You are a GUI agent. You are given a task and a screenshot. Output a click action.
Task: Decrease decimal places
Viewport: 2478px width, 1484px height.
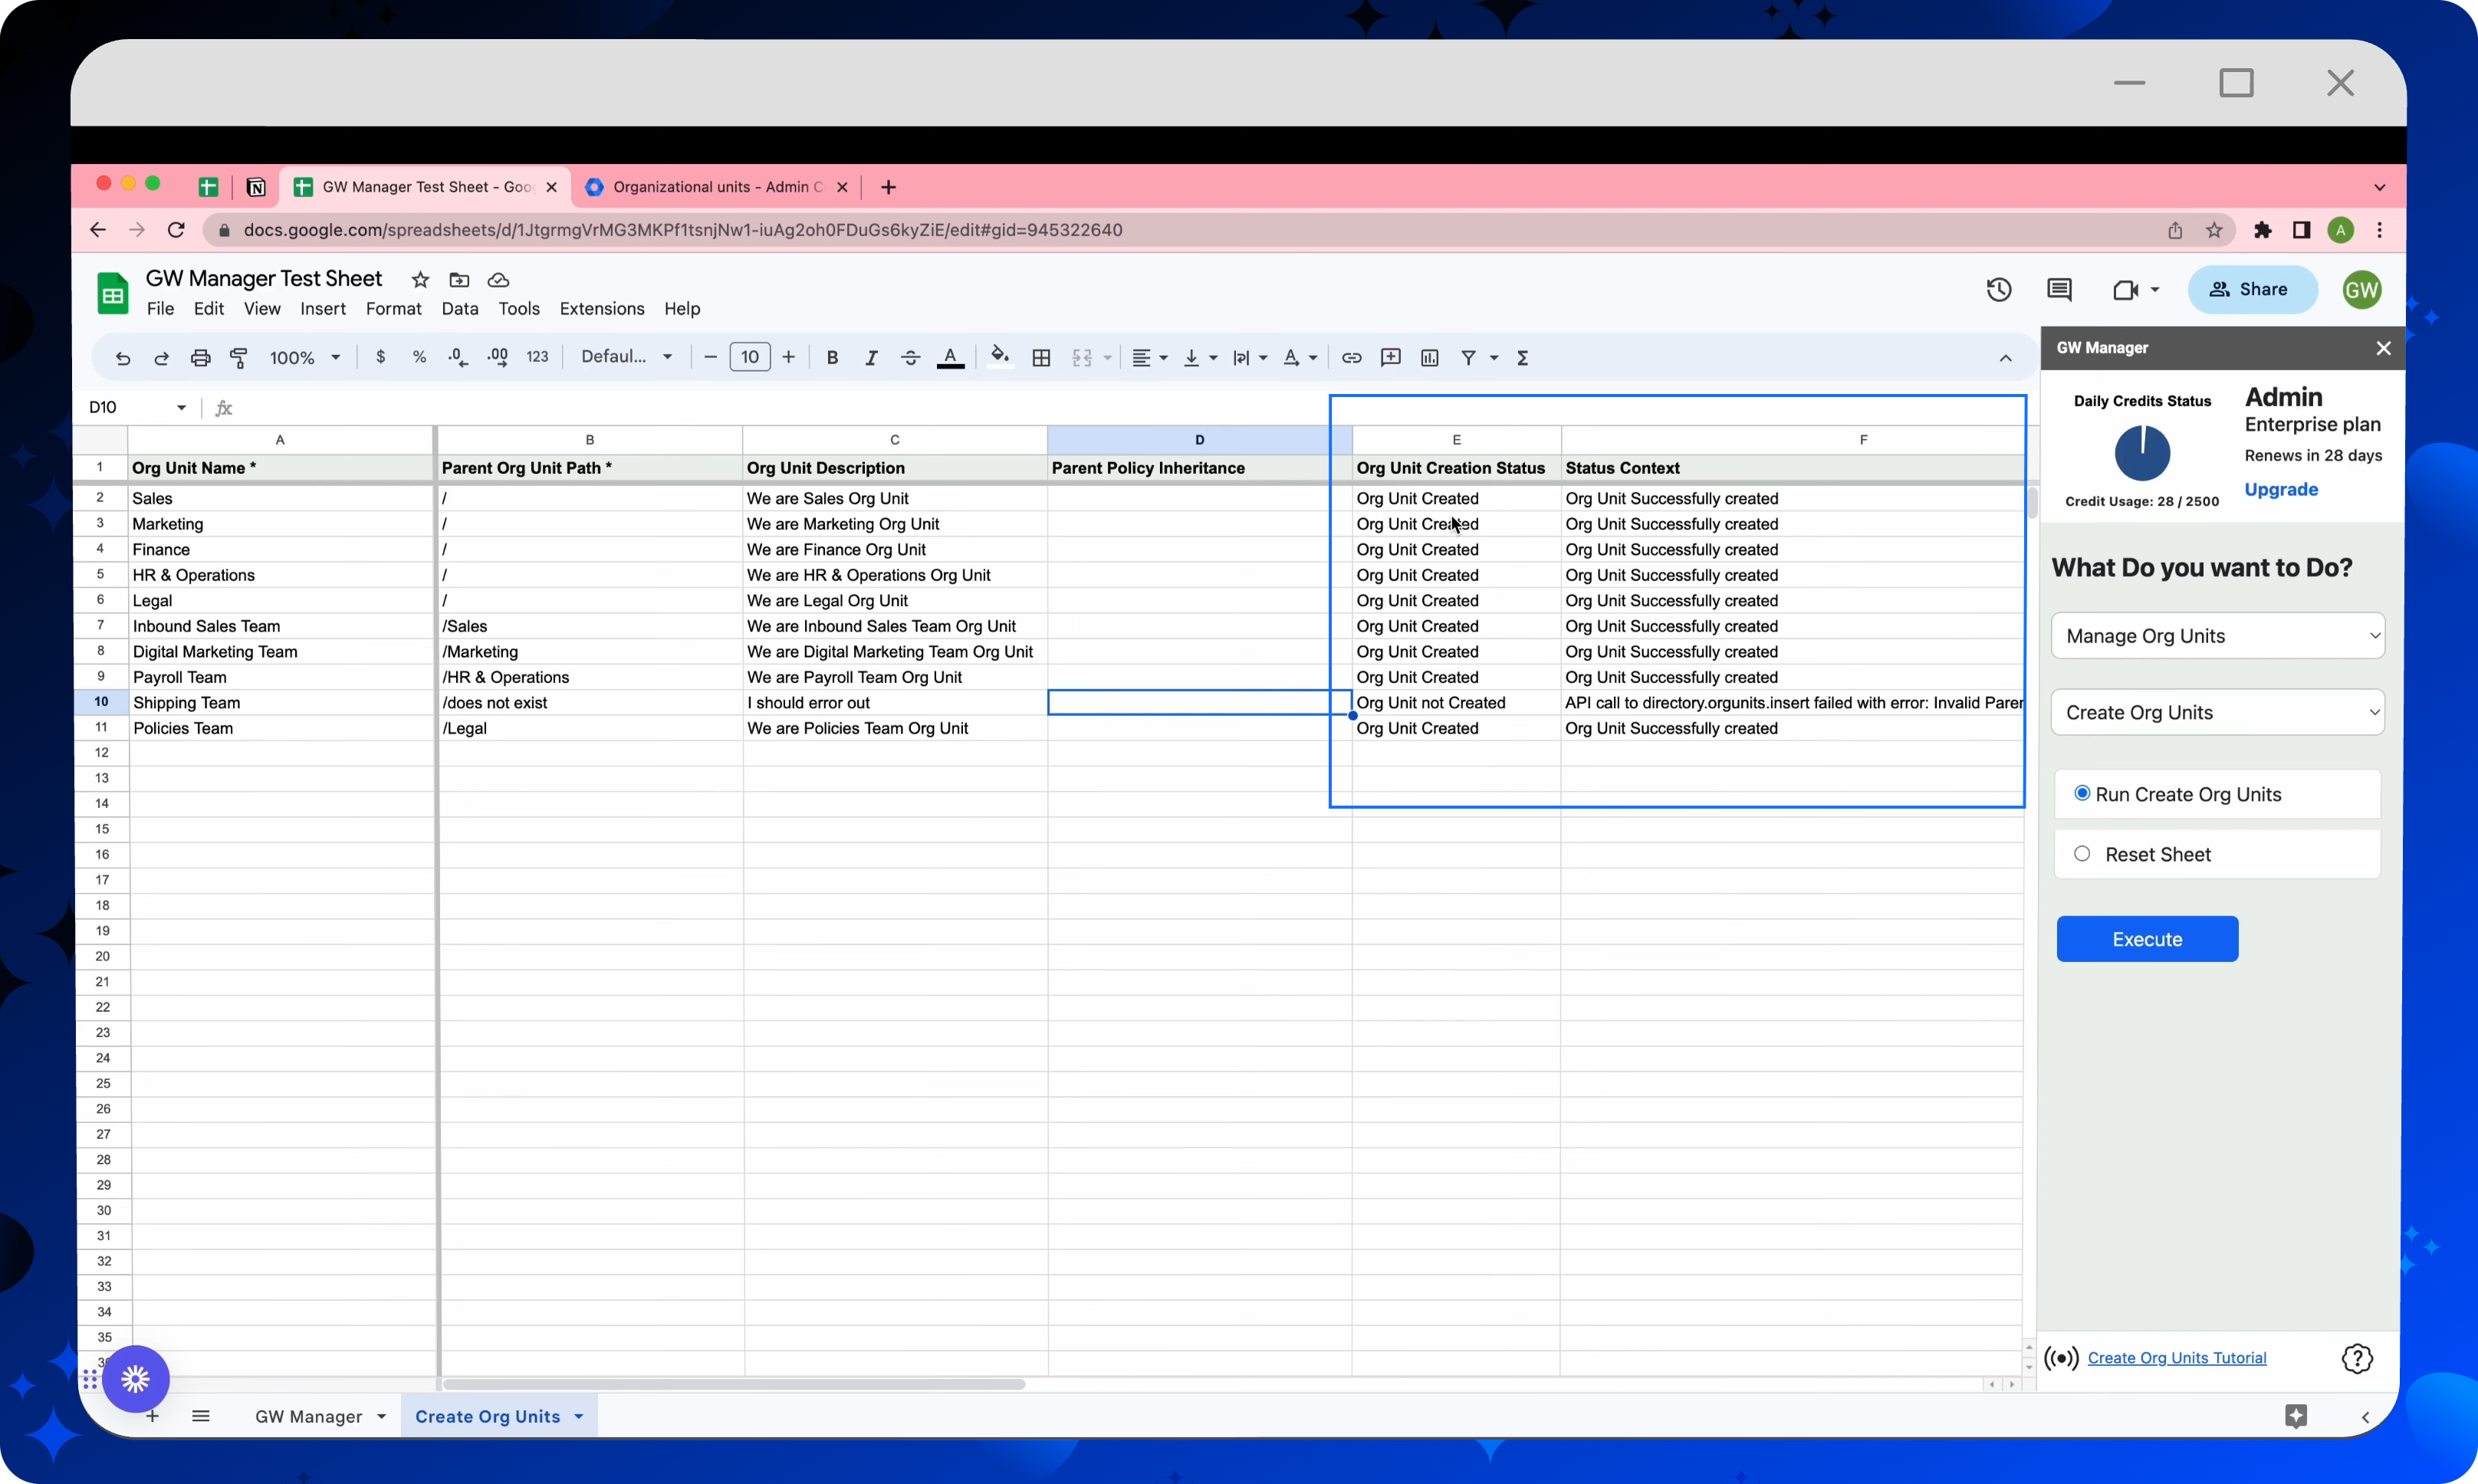click(458, 357)
